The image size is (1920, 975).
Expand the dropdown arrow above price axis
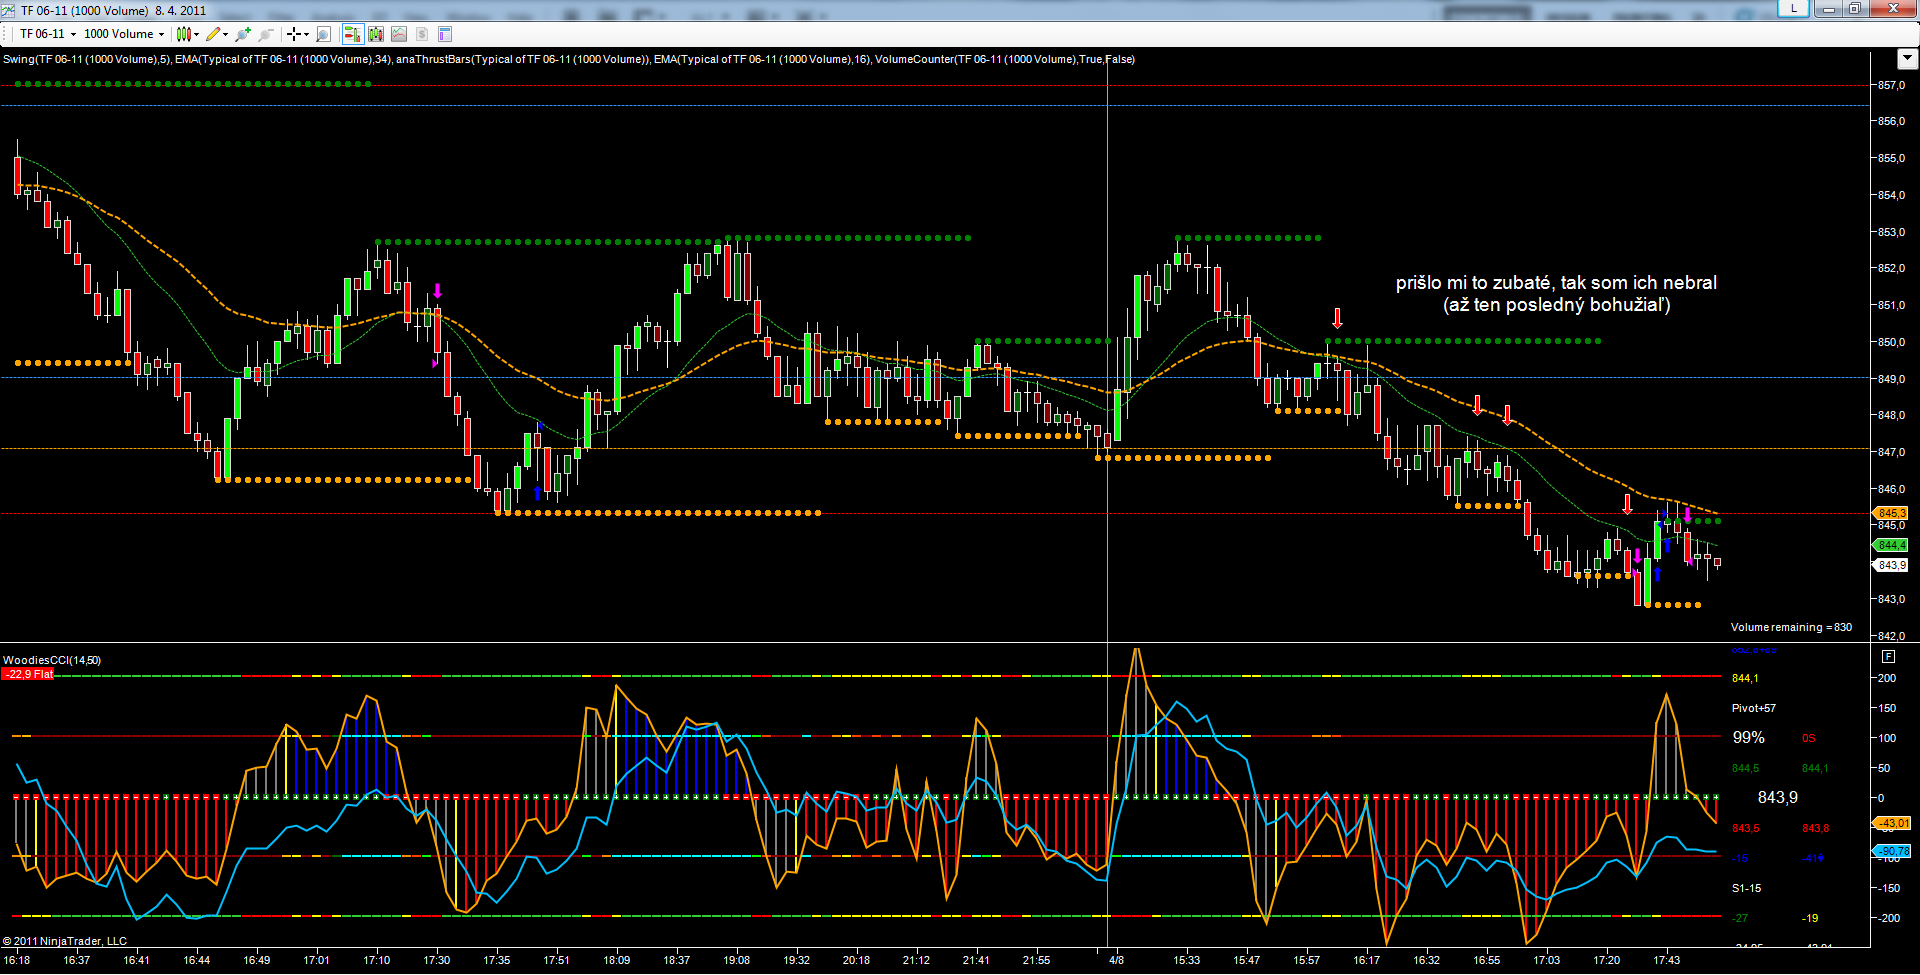[x=1906, y=59]
